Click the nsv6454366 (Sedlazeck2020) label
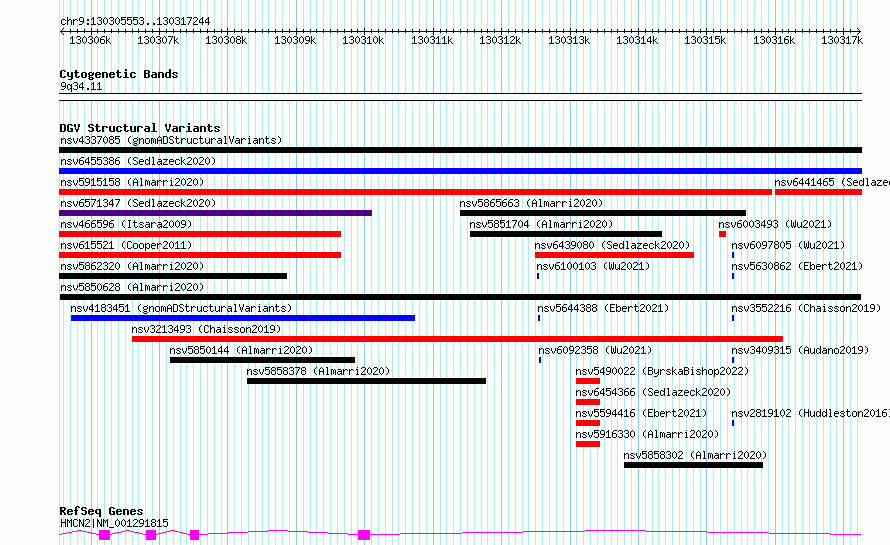 tap(653, 392)
